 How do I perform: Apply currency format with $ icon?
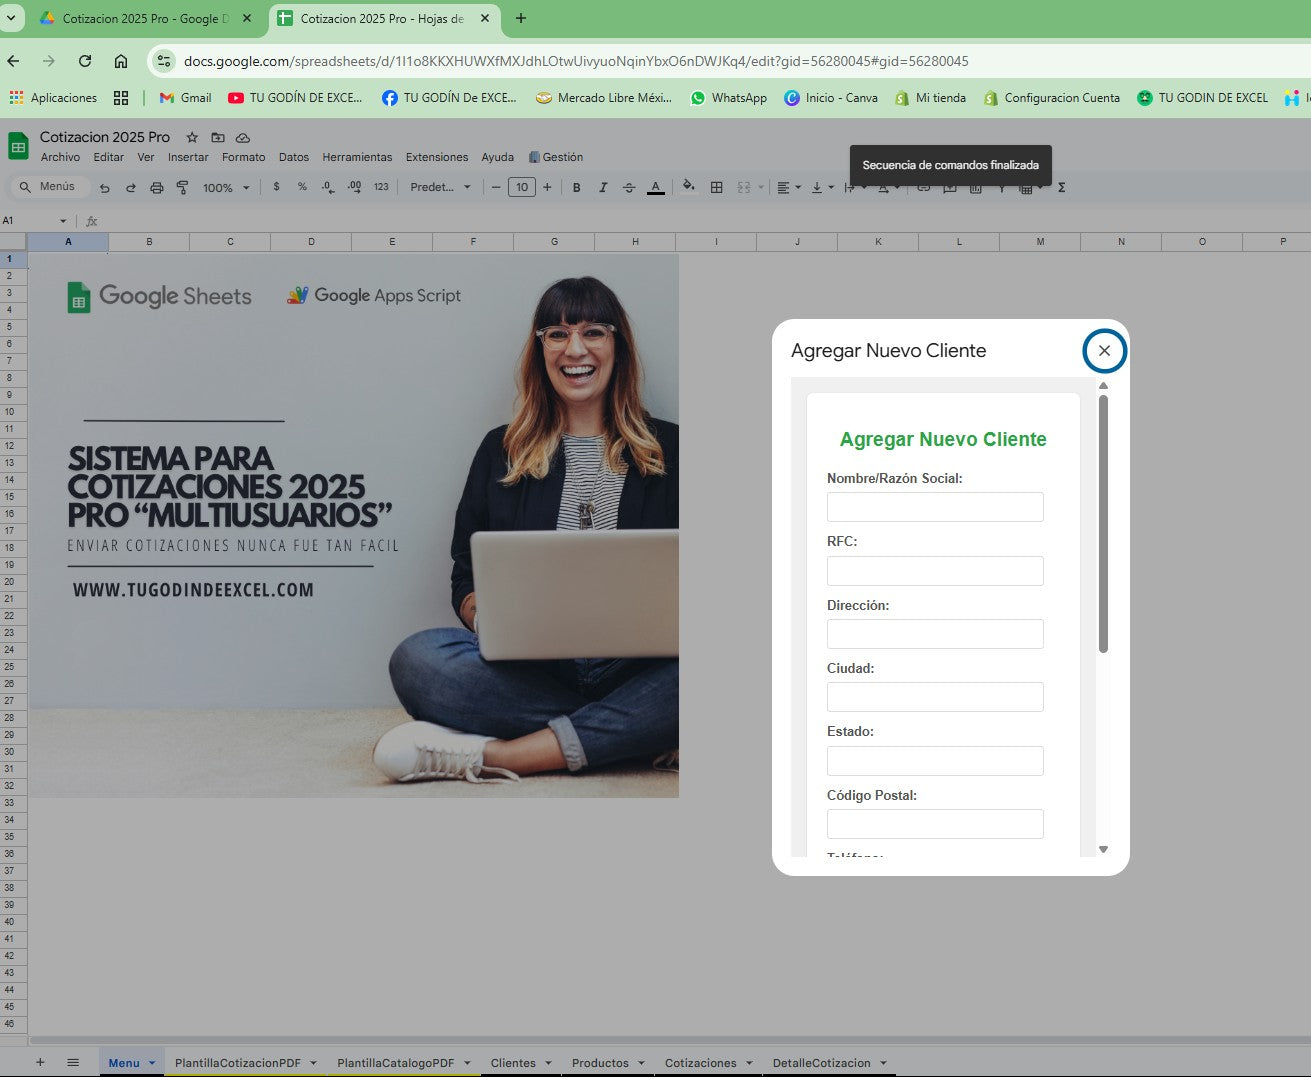point(276,187)
